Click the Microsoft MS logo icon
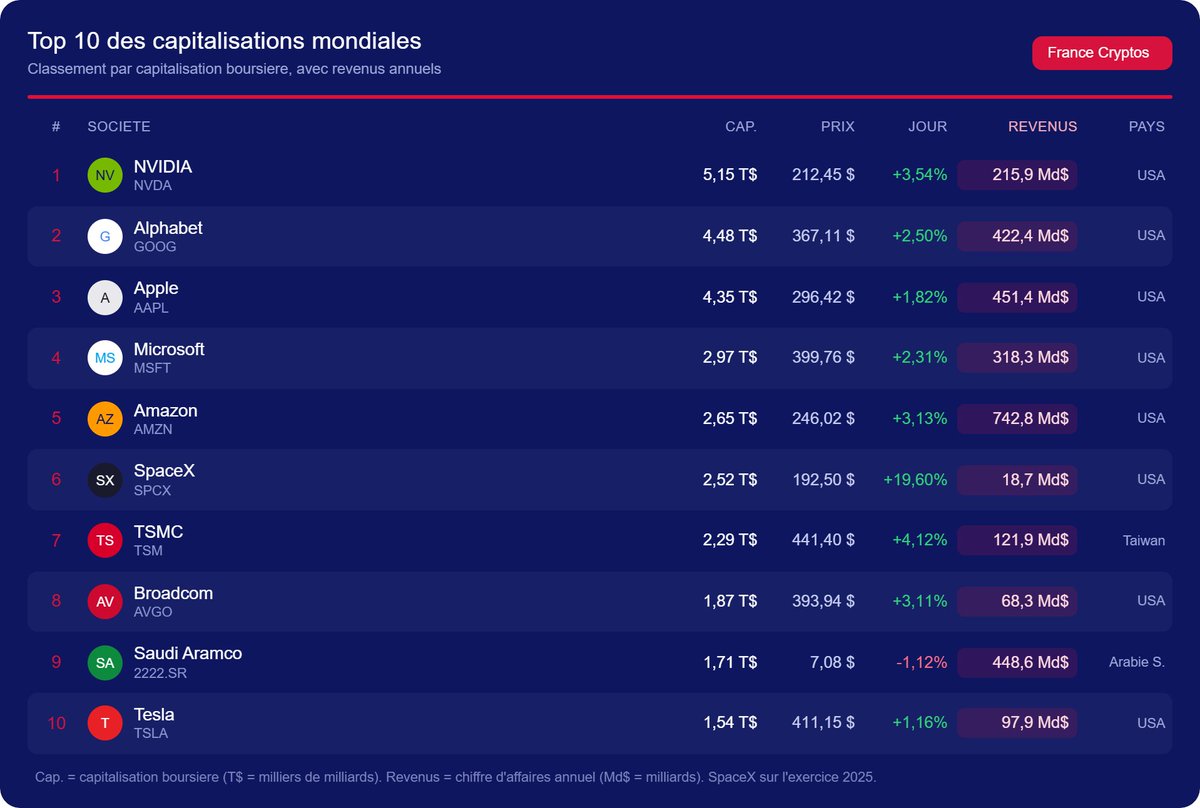The width and height of the screenshot is (1200, 808). pos(105,358)
